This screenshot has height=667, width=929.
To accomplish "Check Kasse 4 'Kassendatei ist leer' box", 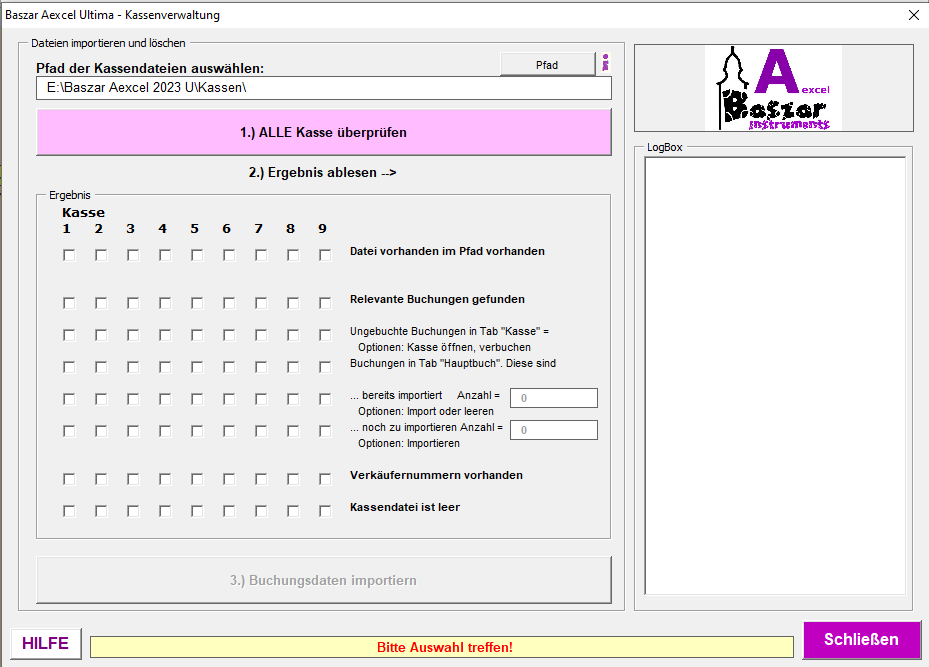I will 165,511.
